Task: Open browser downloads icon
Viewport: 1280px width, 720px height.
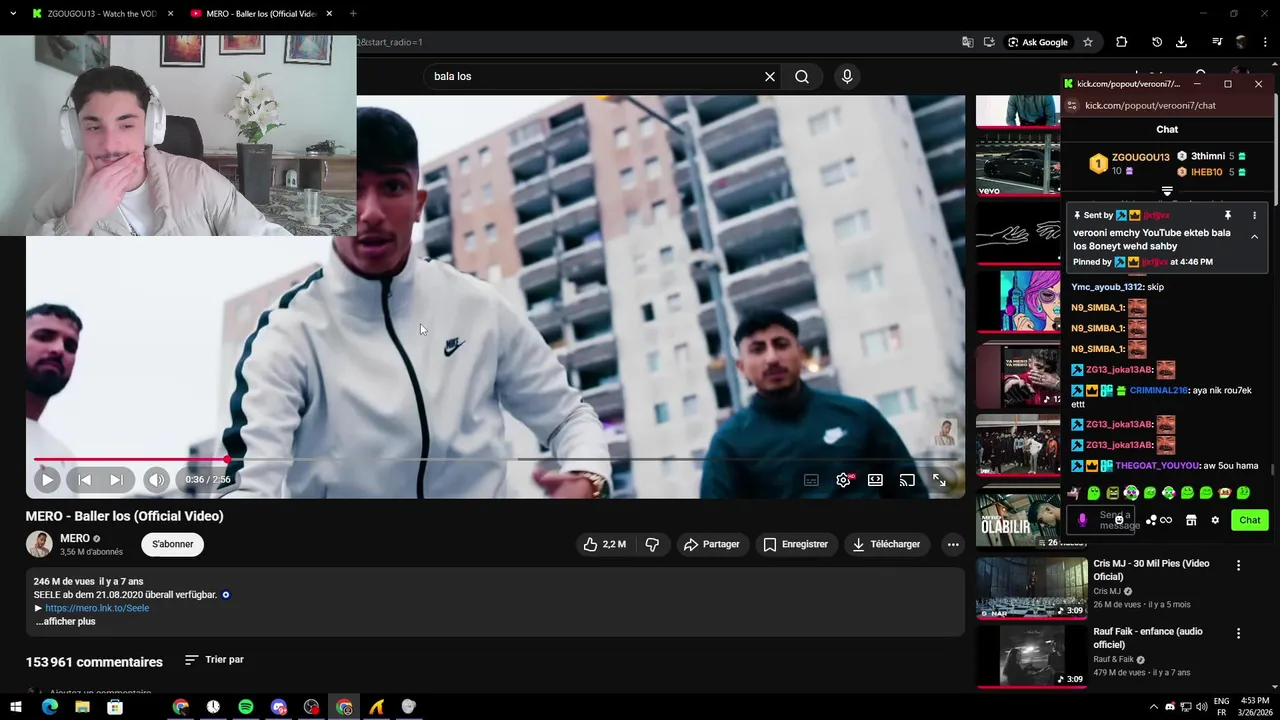Action: (1181, 42)
